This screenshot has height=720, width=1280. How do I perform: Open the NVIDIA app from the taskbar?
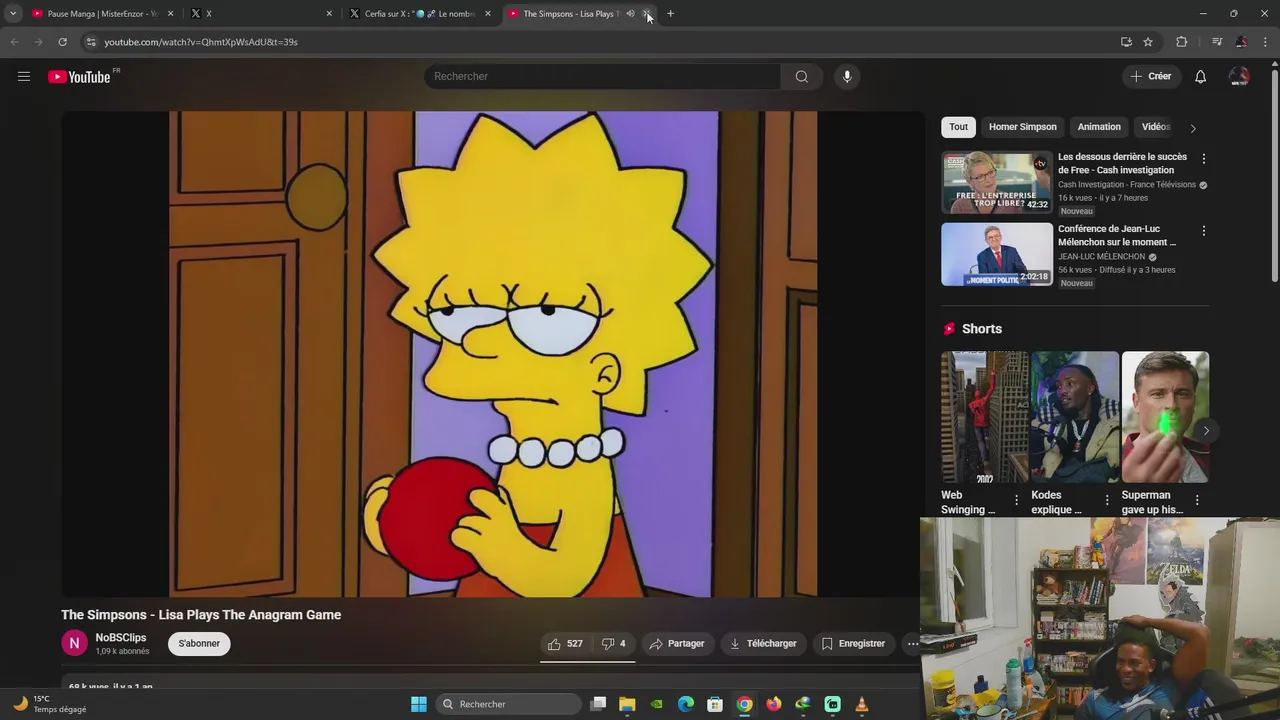[656, 704]
